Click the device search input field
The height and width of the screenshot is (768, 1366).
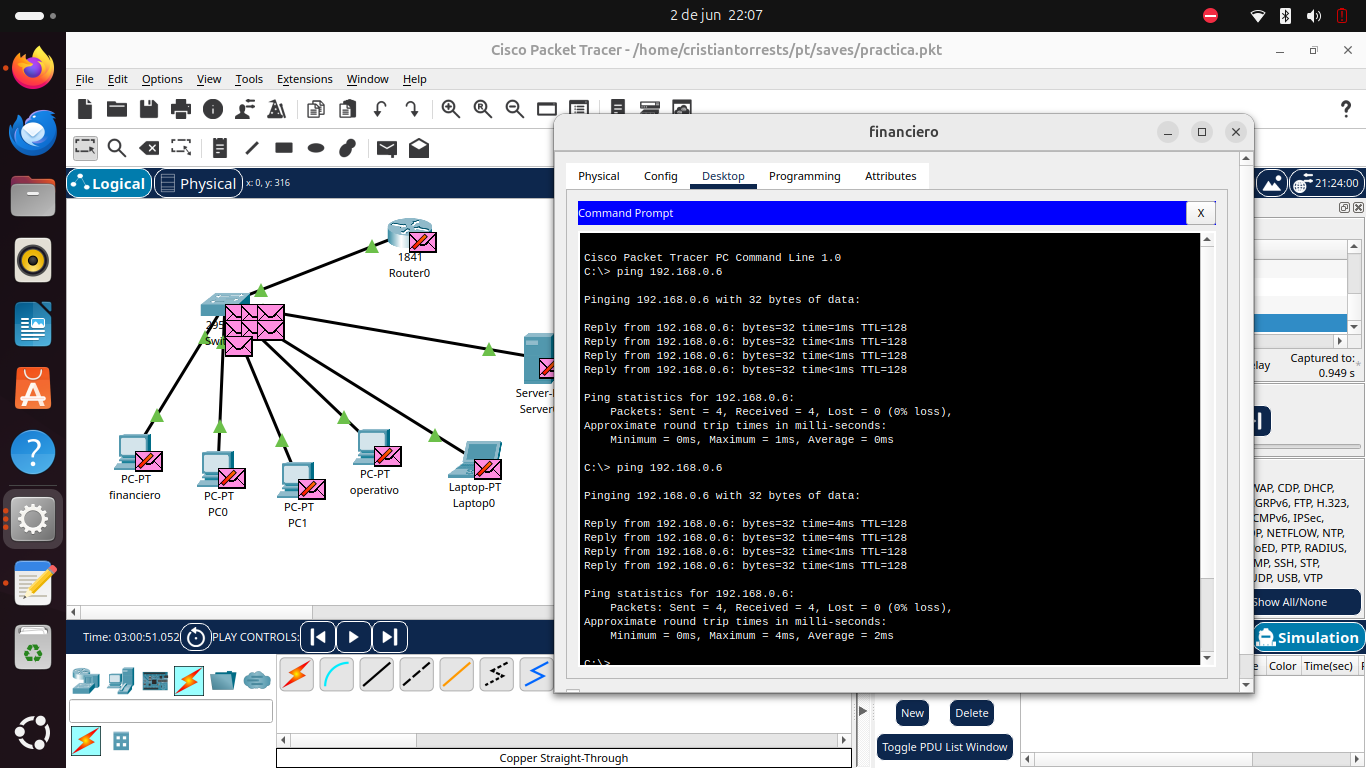point(171,711)
